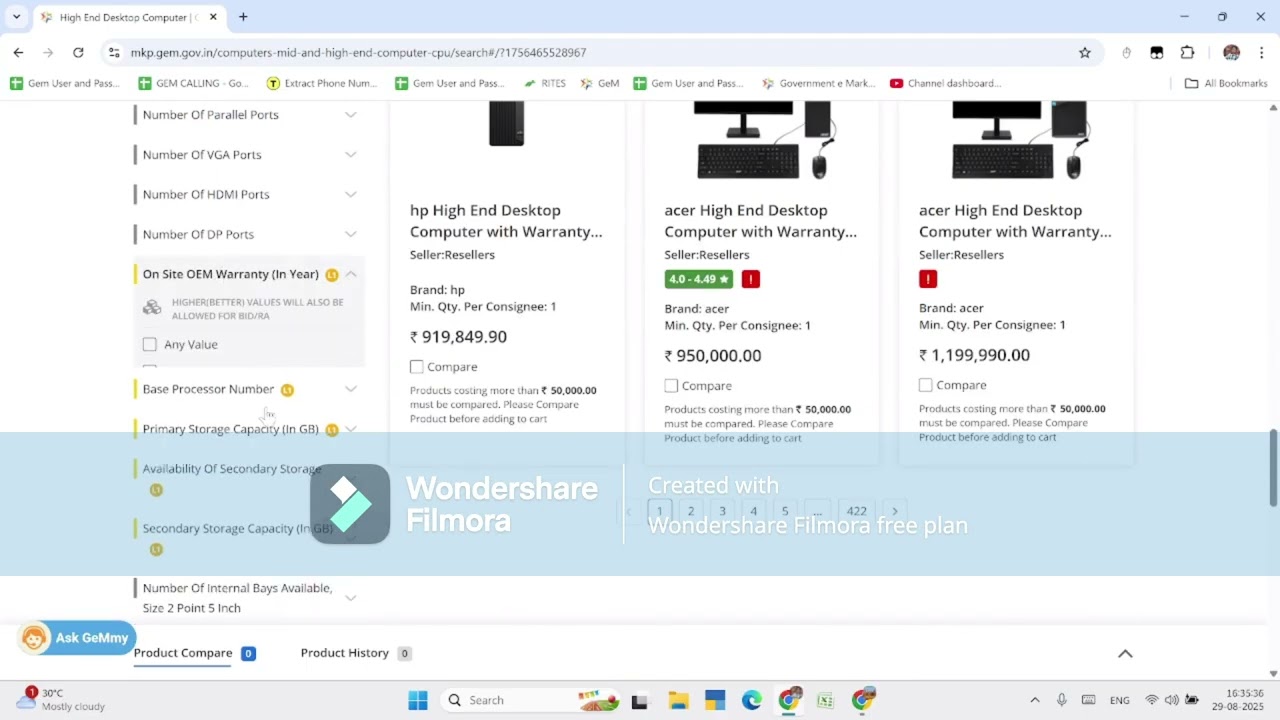Click the Ask GeMmy assistant button
Image resolution: width=1280 pixels, height=720 pixels.
pyautogui.click(x=77, y=638)
